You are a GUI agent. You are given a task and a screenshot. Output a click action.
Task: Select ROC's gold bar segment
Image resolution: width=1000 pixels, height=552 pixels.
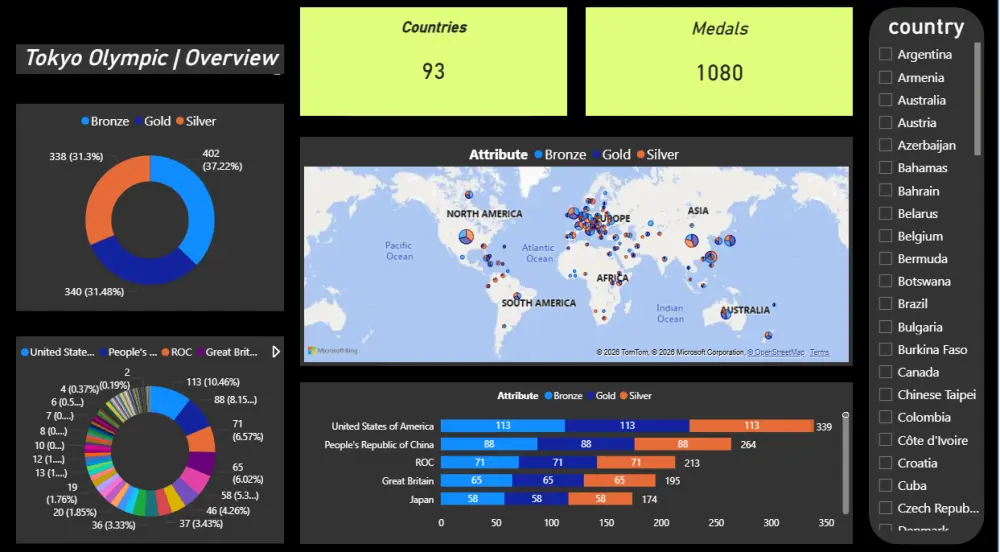(x=557, y=463)
